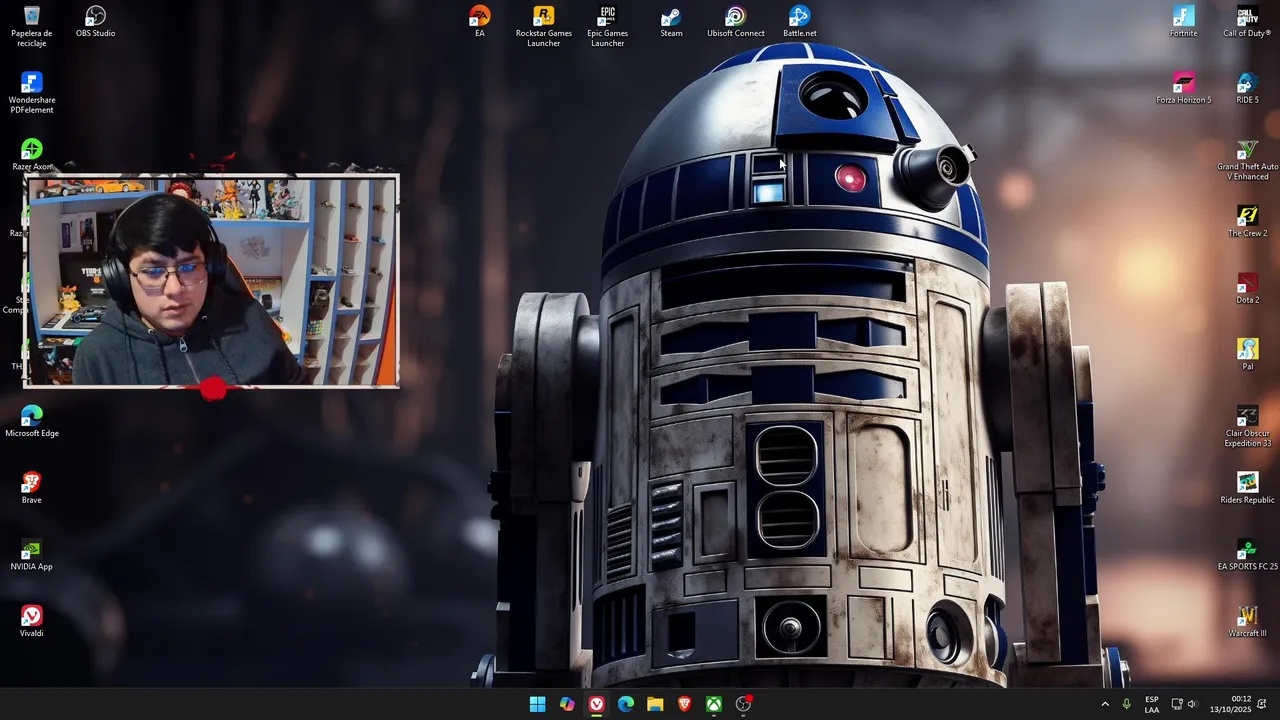This screenshot has height=720, width=1280.
Task: Open Brave from the taskbar
Action: click(x=685, y=704)
